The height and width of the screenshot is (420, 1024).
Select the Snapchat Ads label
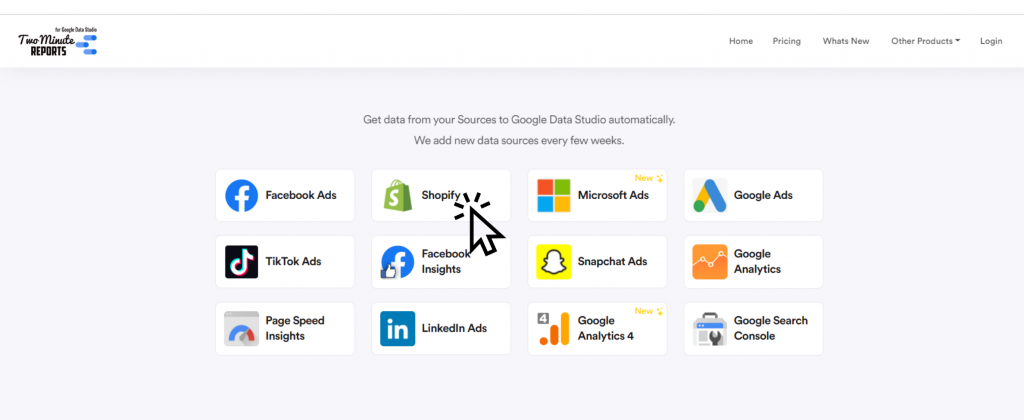[612, 261]
